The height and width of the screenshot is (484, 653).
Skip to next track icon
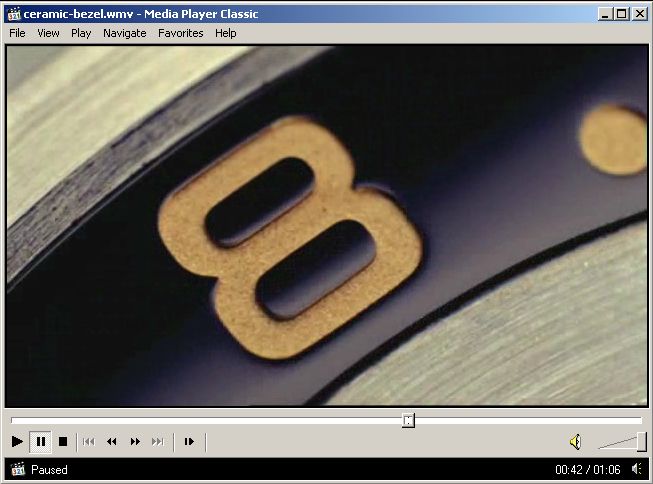point(158,442)
